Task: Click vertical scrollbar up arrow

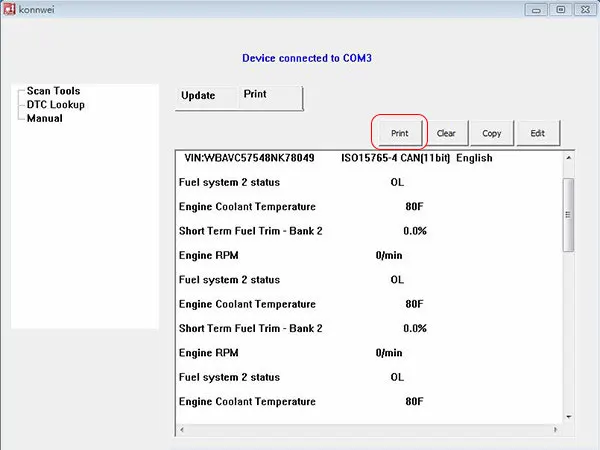Action: click(569, 158)
